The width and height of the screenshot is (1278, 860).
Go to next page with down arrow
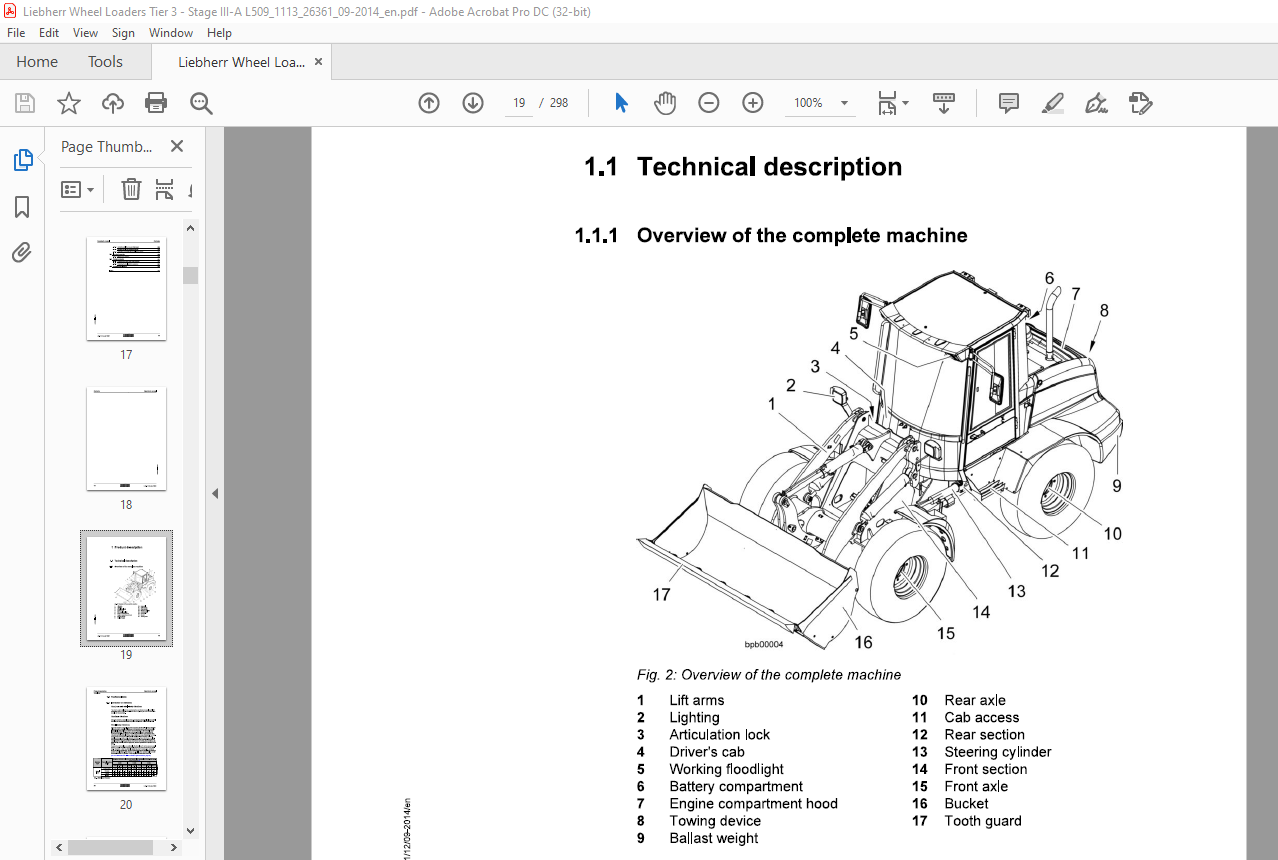point(473,103)
